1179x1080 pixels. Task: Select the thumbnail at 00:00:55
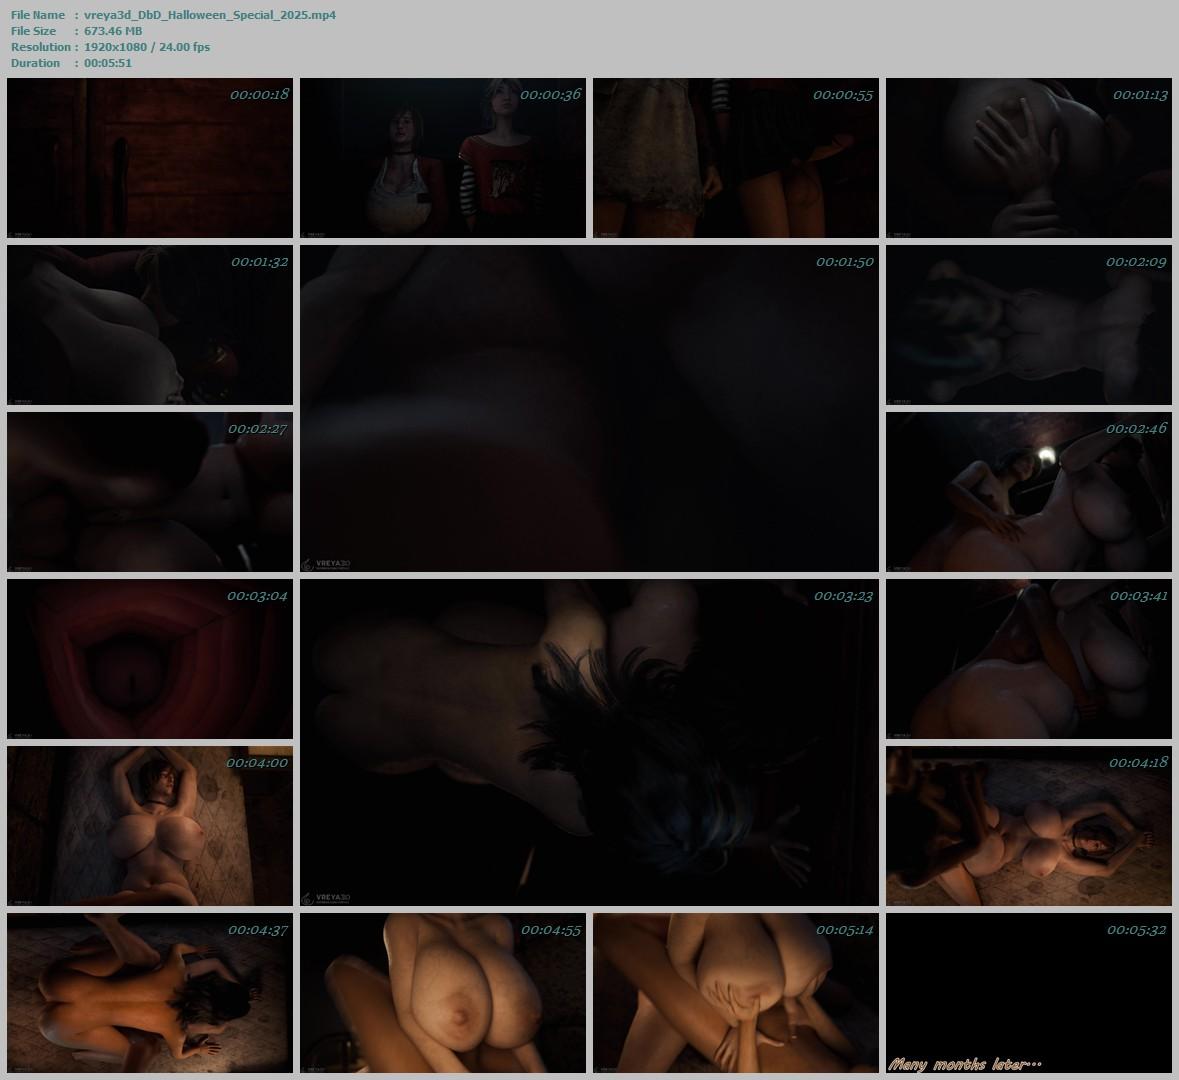click(736, 158)
